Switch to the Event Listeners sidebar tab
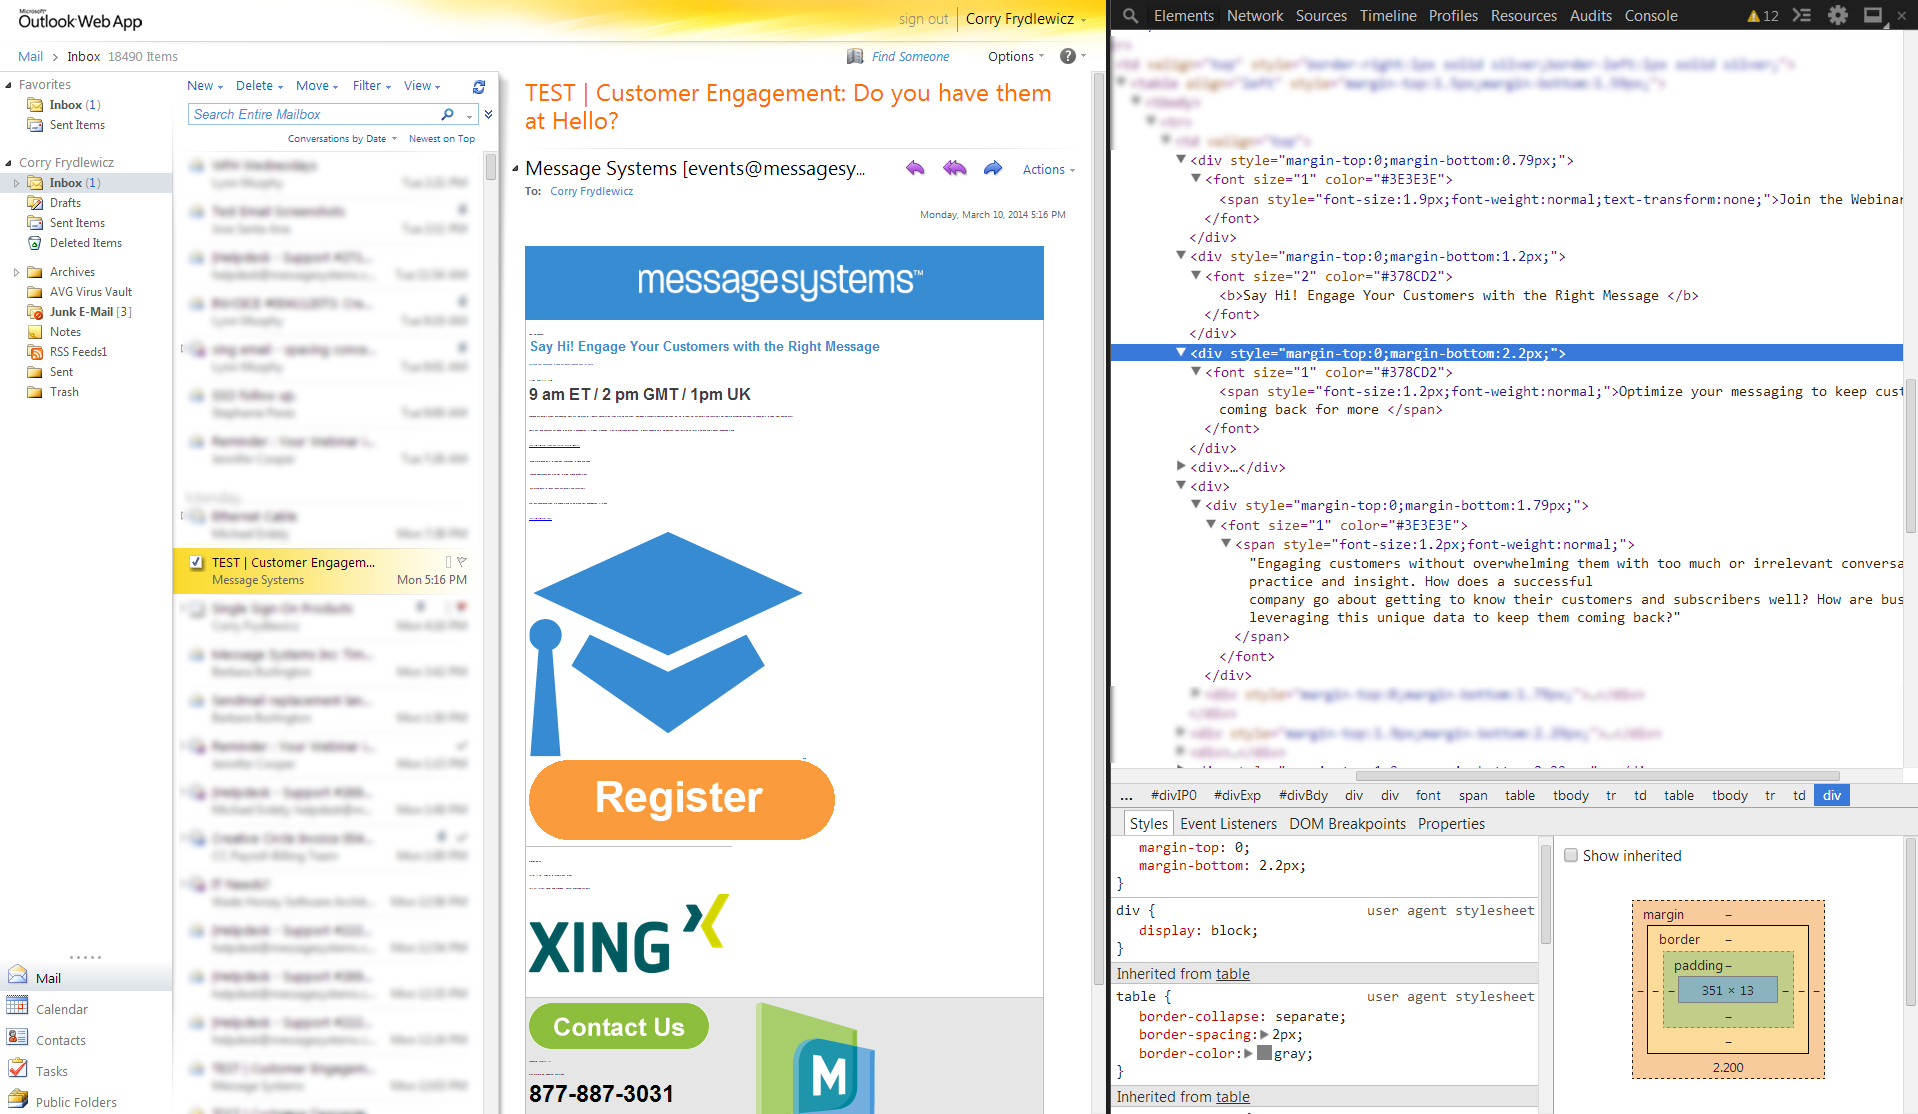The height and width of the screenshot is (1114, 1918). (x=1228, y=824)
